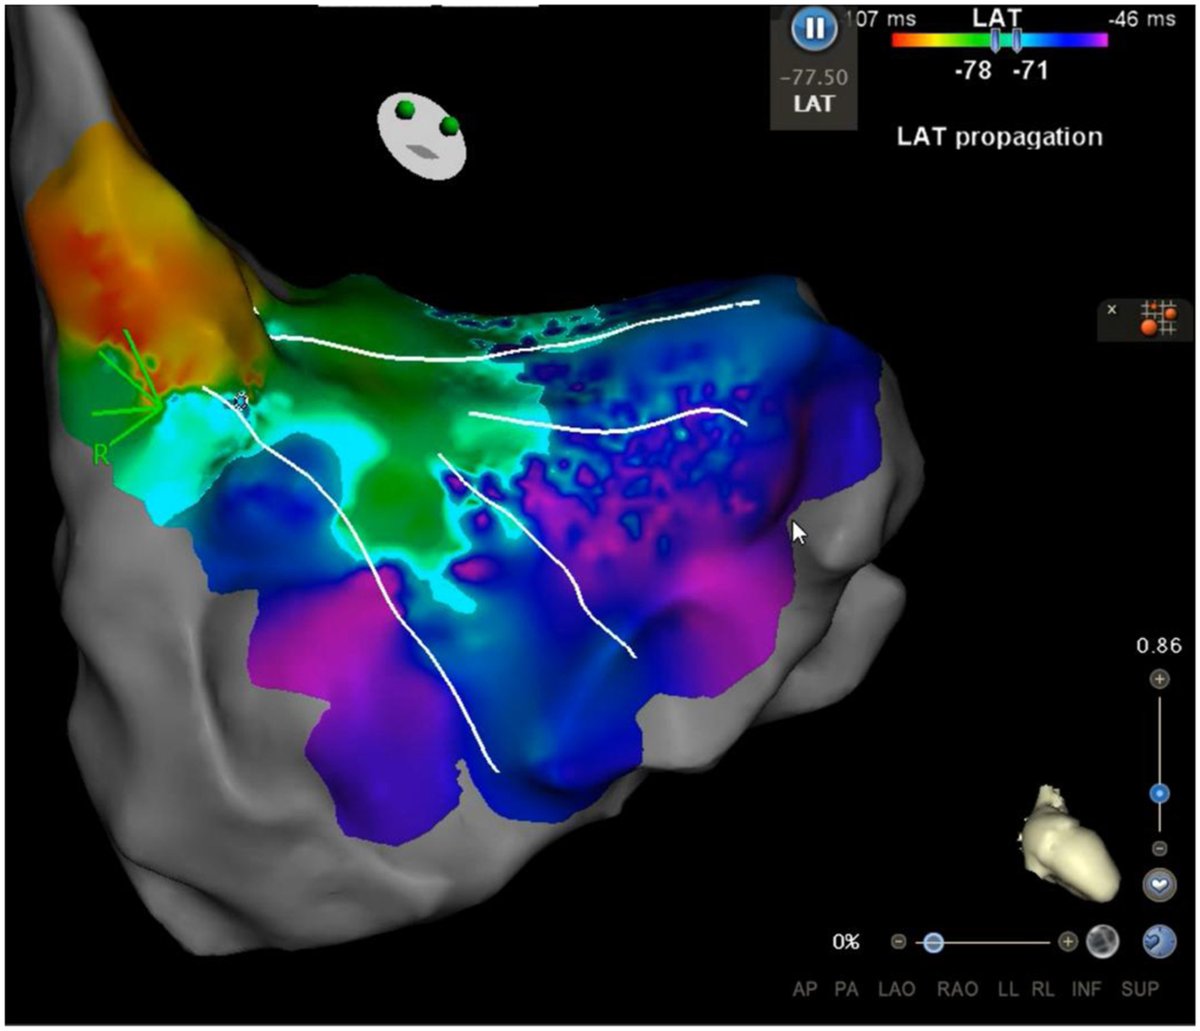This screenshot has width=1200, height=1031.
Task: Click the 0% transparency value
Action: 846,942
